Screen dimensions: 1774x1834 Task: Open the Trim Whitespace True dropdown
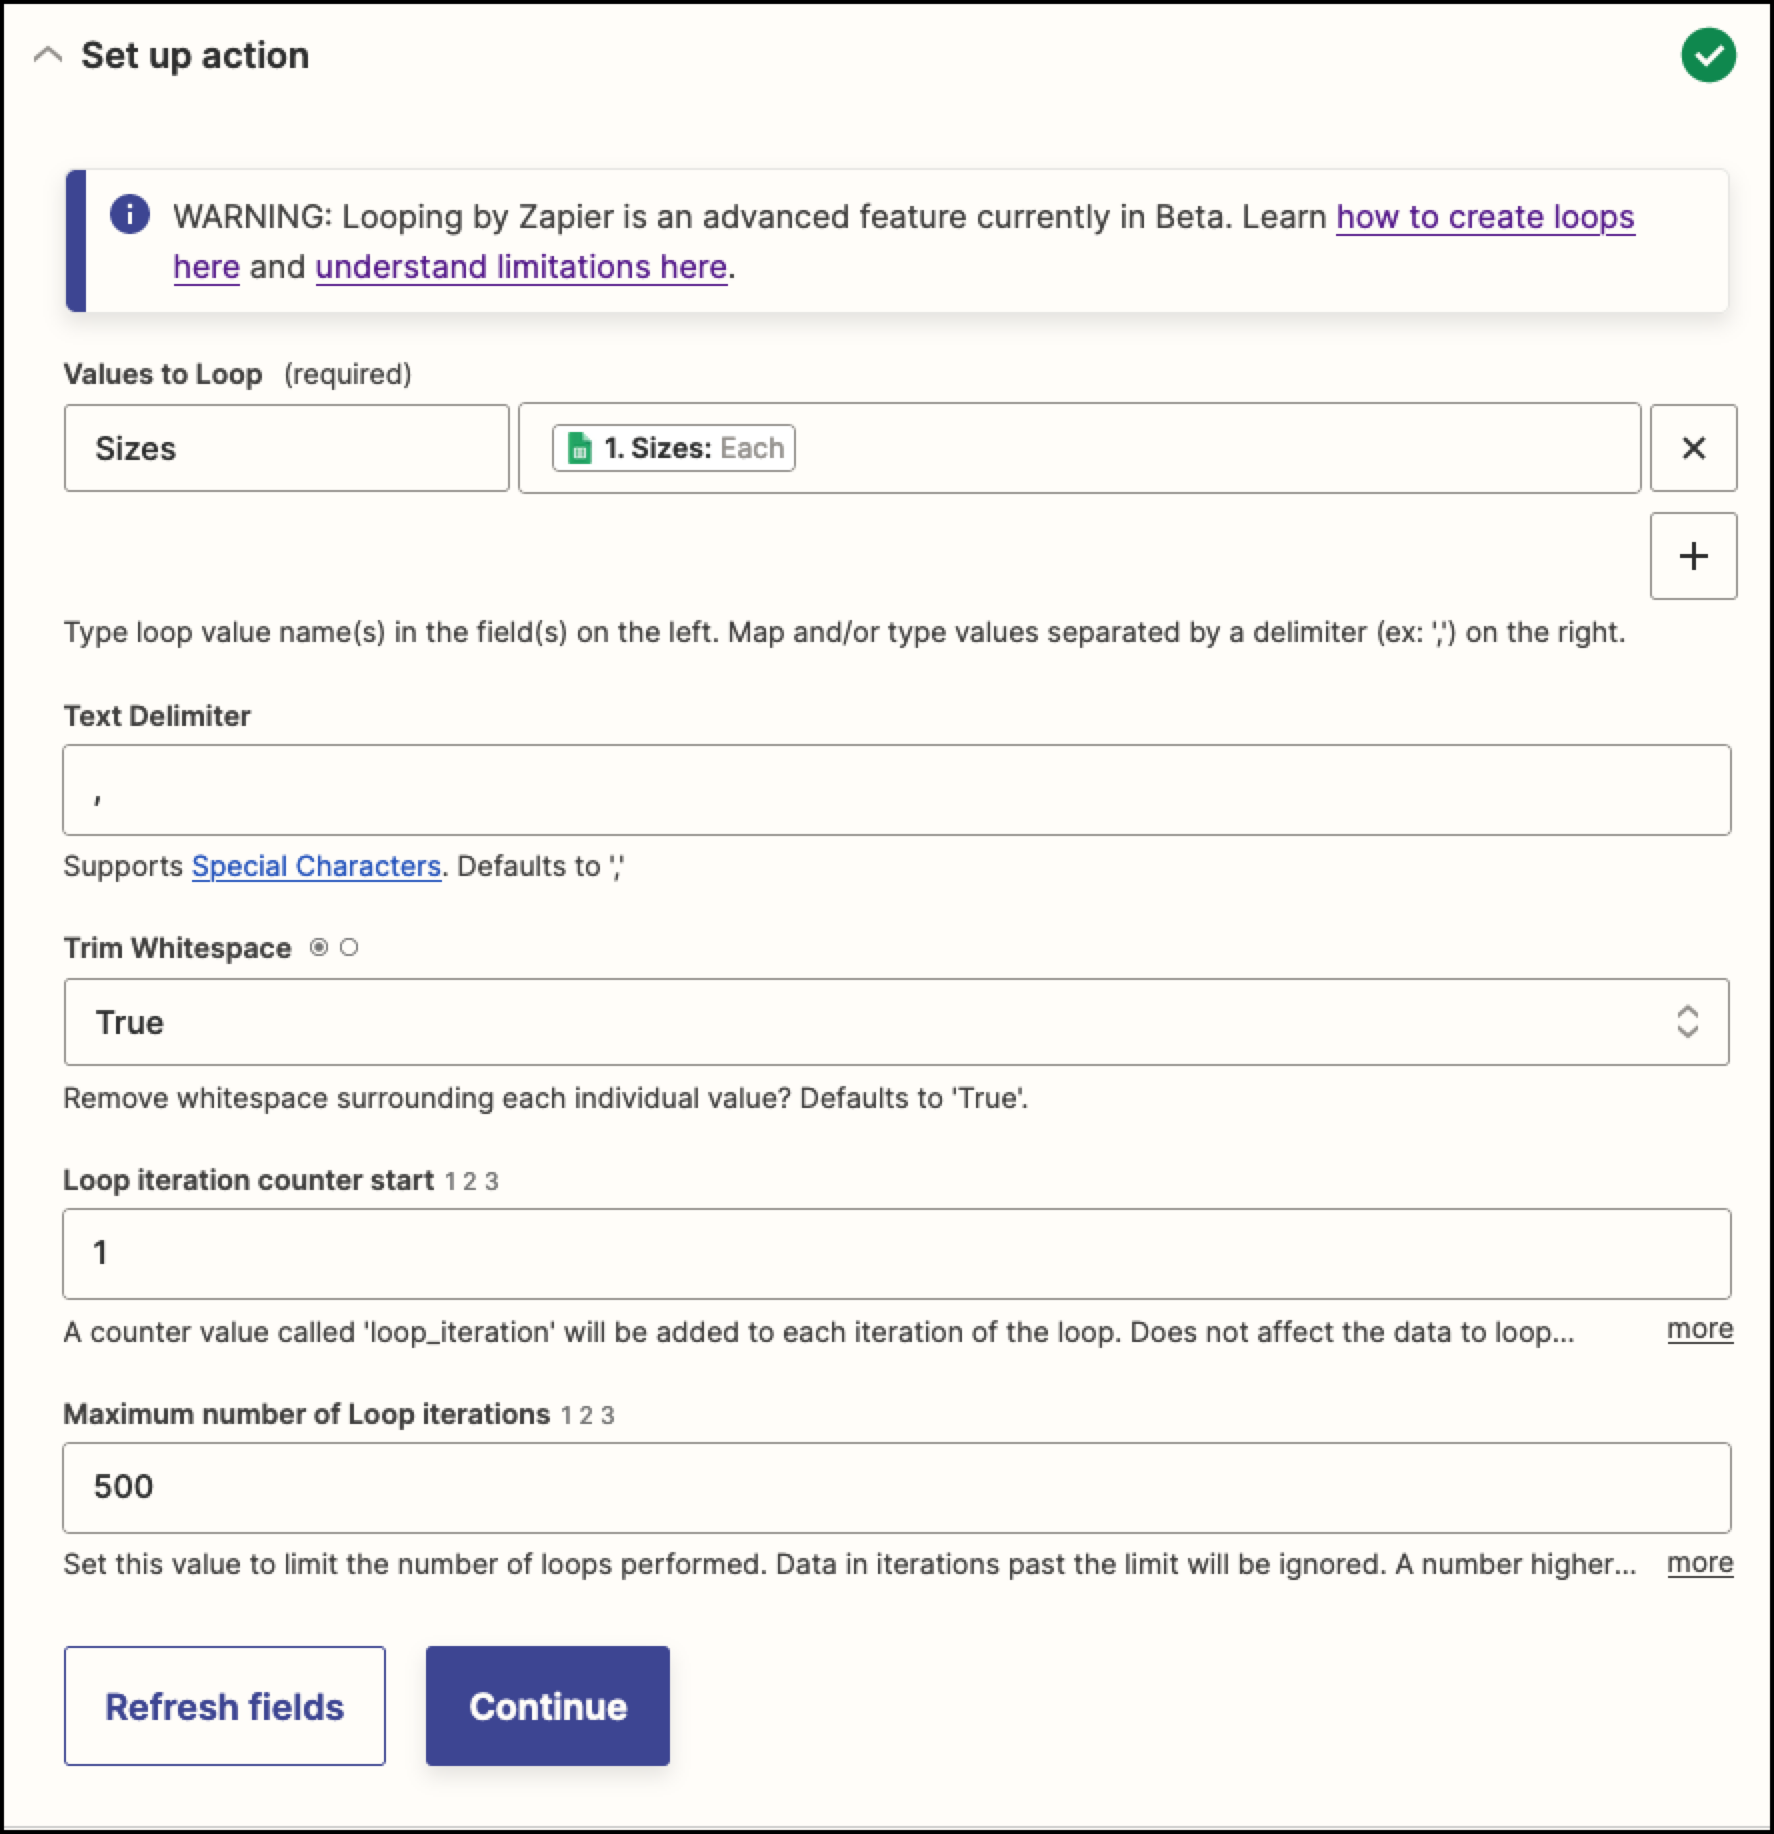897,1022
